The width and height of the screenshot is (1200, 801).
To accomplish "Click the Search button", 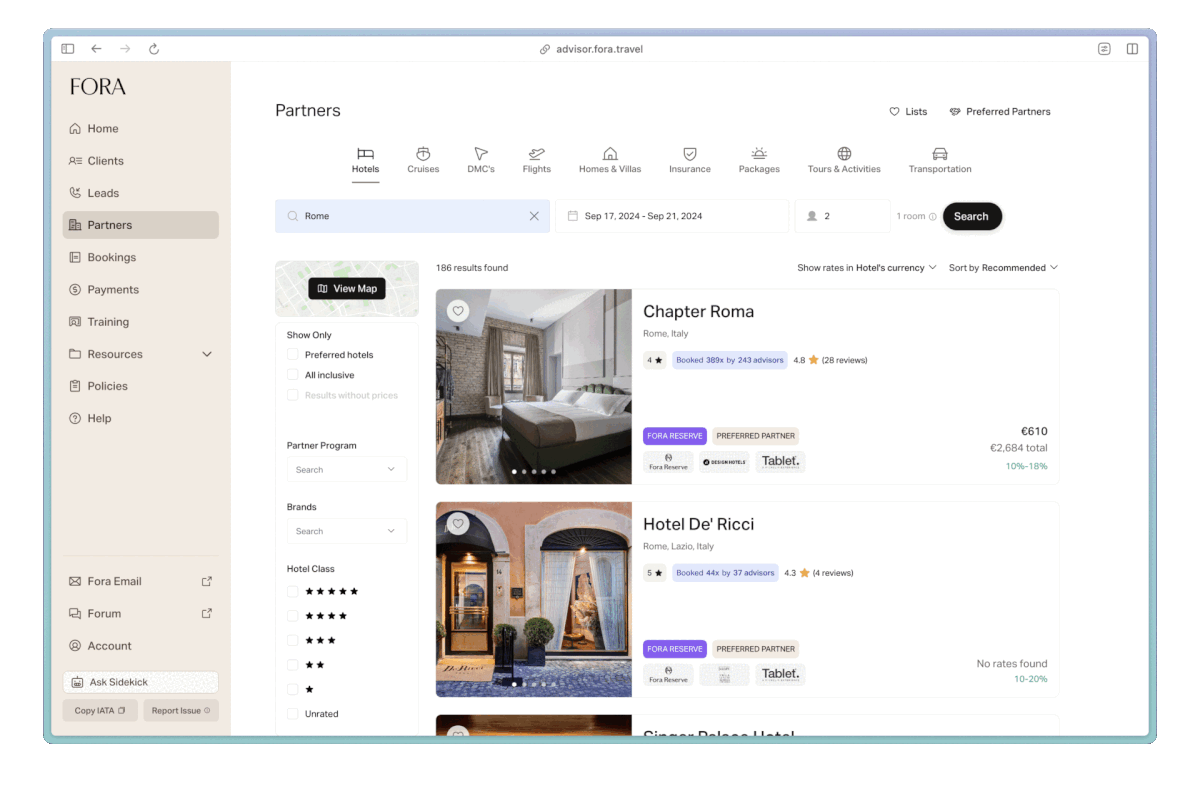I will tap(971, 216).
